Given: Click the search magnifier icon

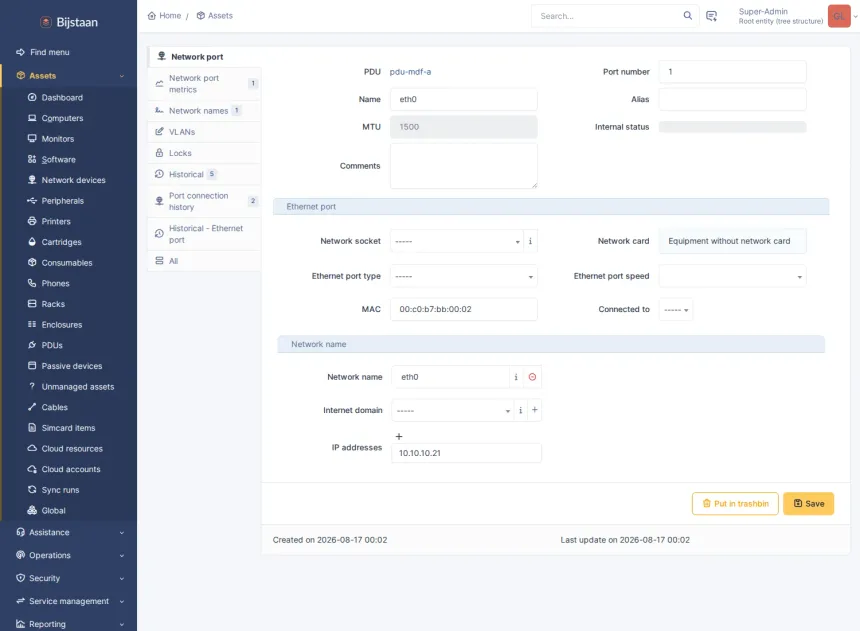Looking at the screenshot, I should pos(687,15).
